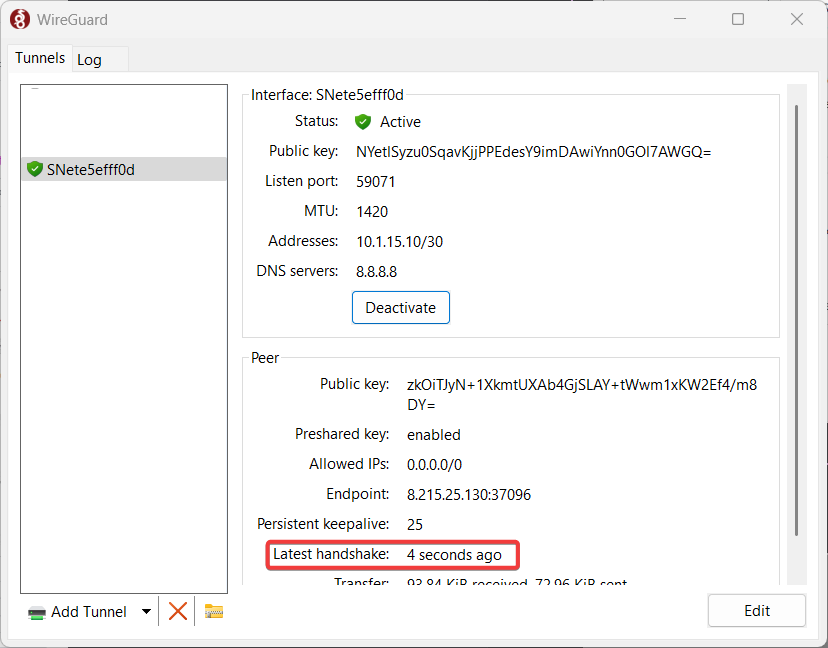Open the Add Tunnel dropdown arrow
This screenshot has height=648, width=828.
click(x=146, y=612)
